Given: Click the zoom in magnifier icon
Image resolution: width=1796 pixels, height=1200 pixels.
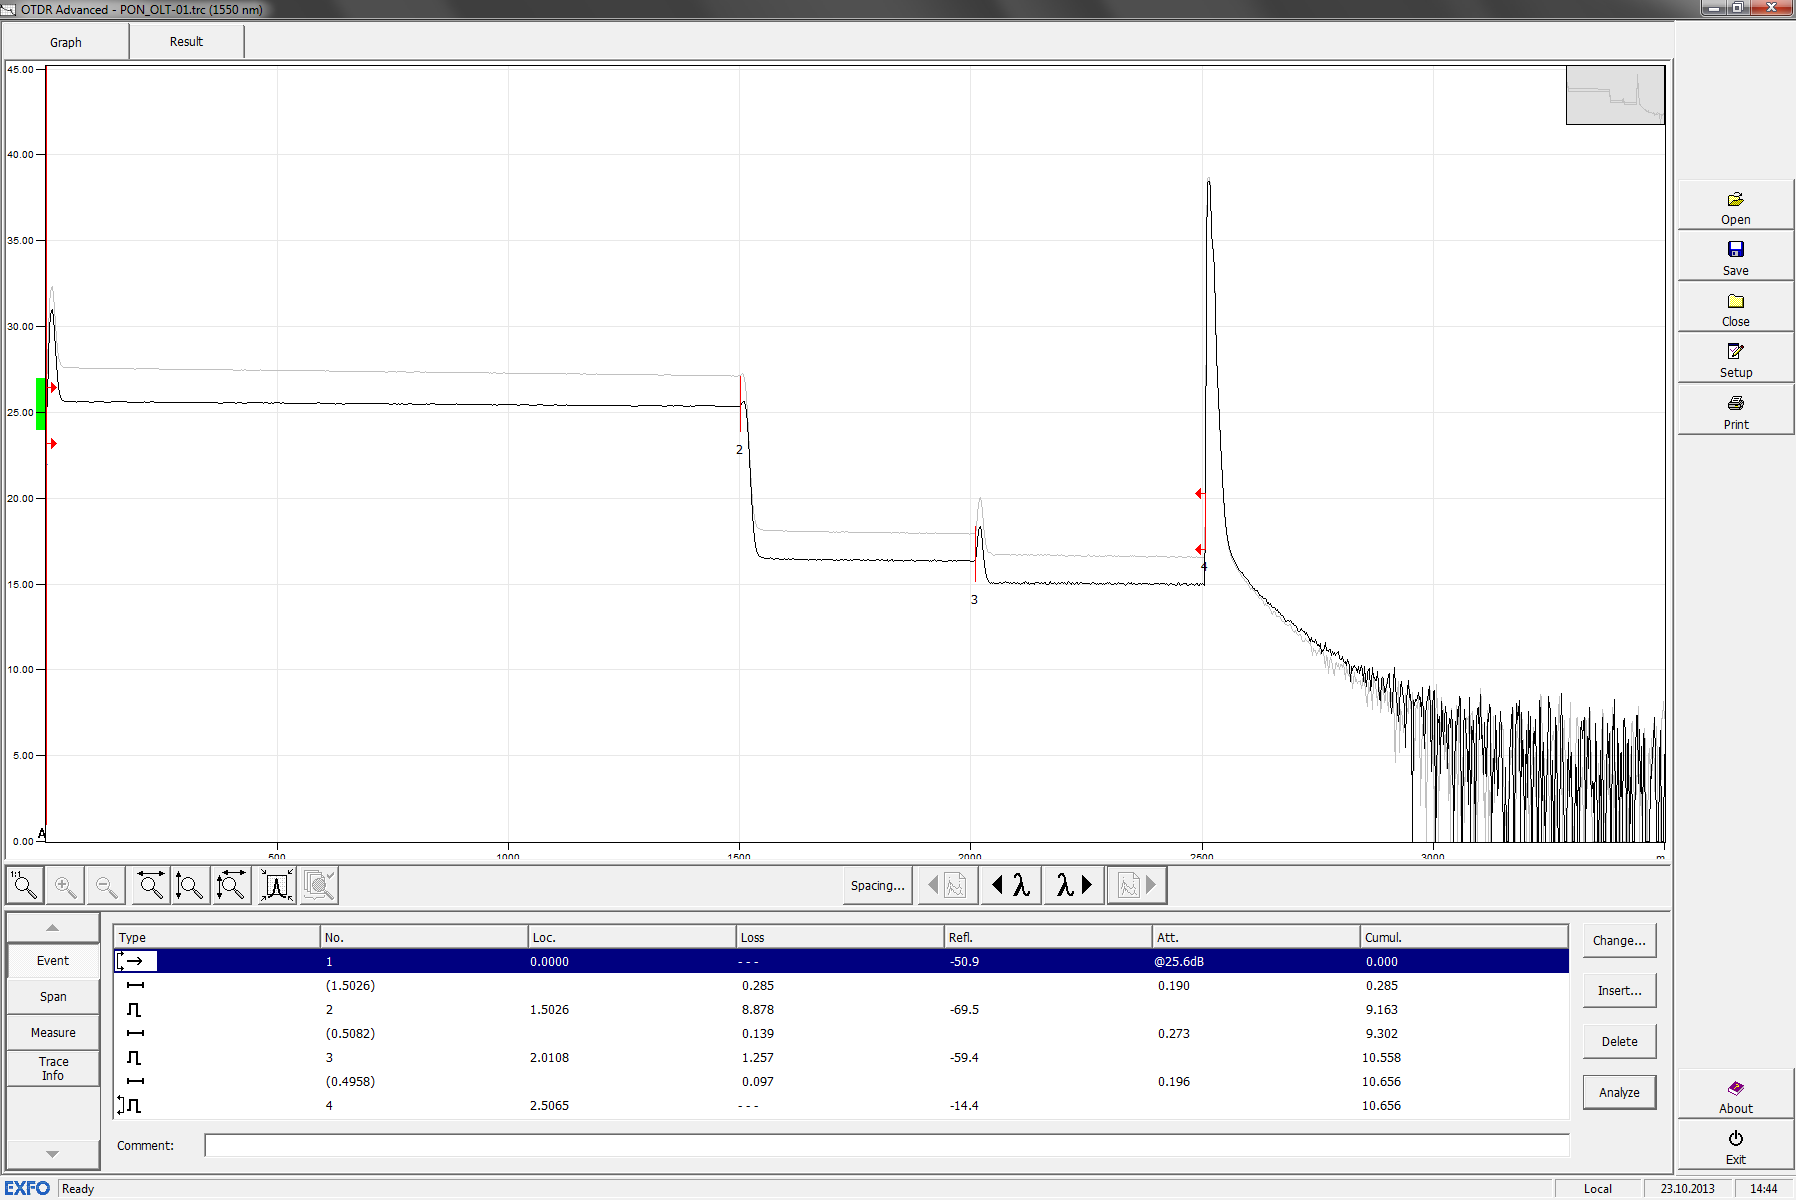Looking at the screenshot, I should tap(65, 885).
